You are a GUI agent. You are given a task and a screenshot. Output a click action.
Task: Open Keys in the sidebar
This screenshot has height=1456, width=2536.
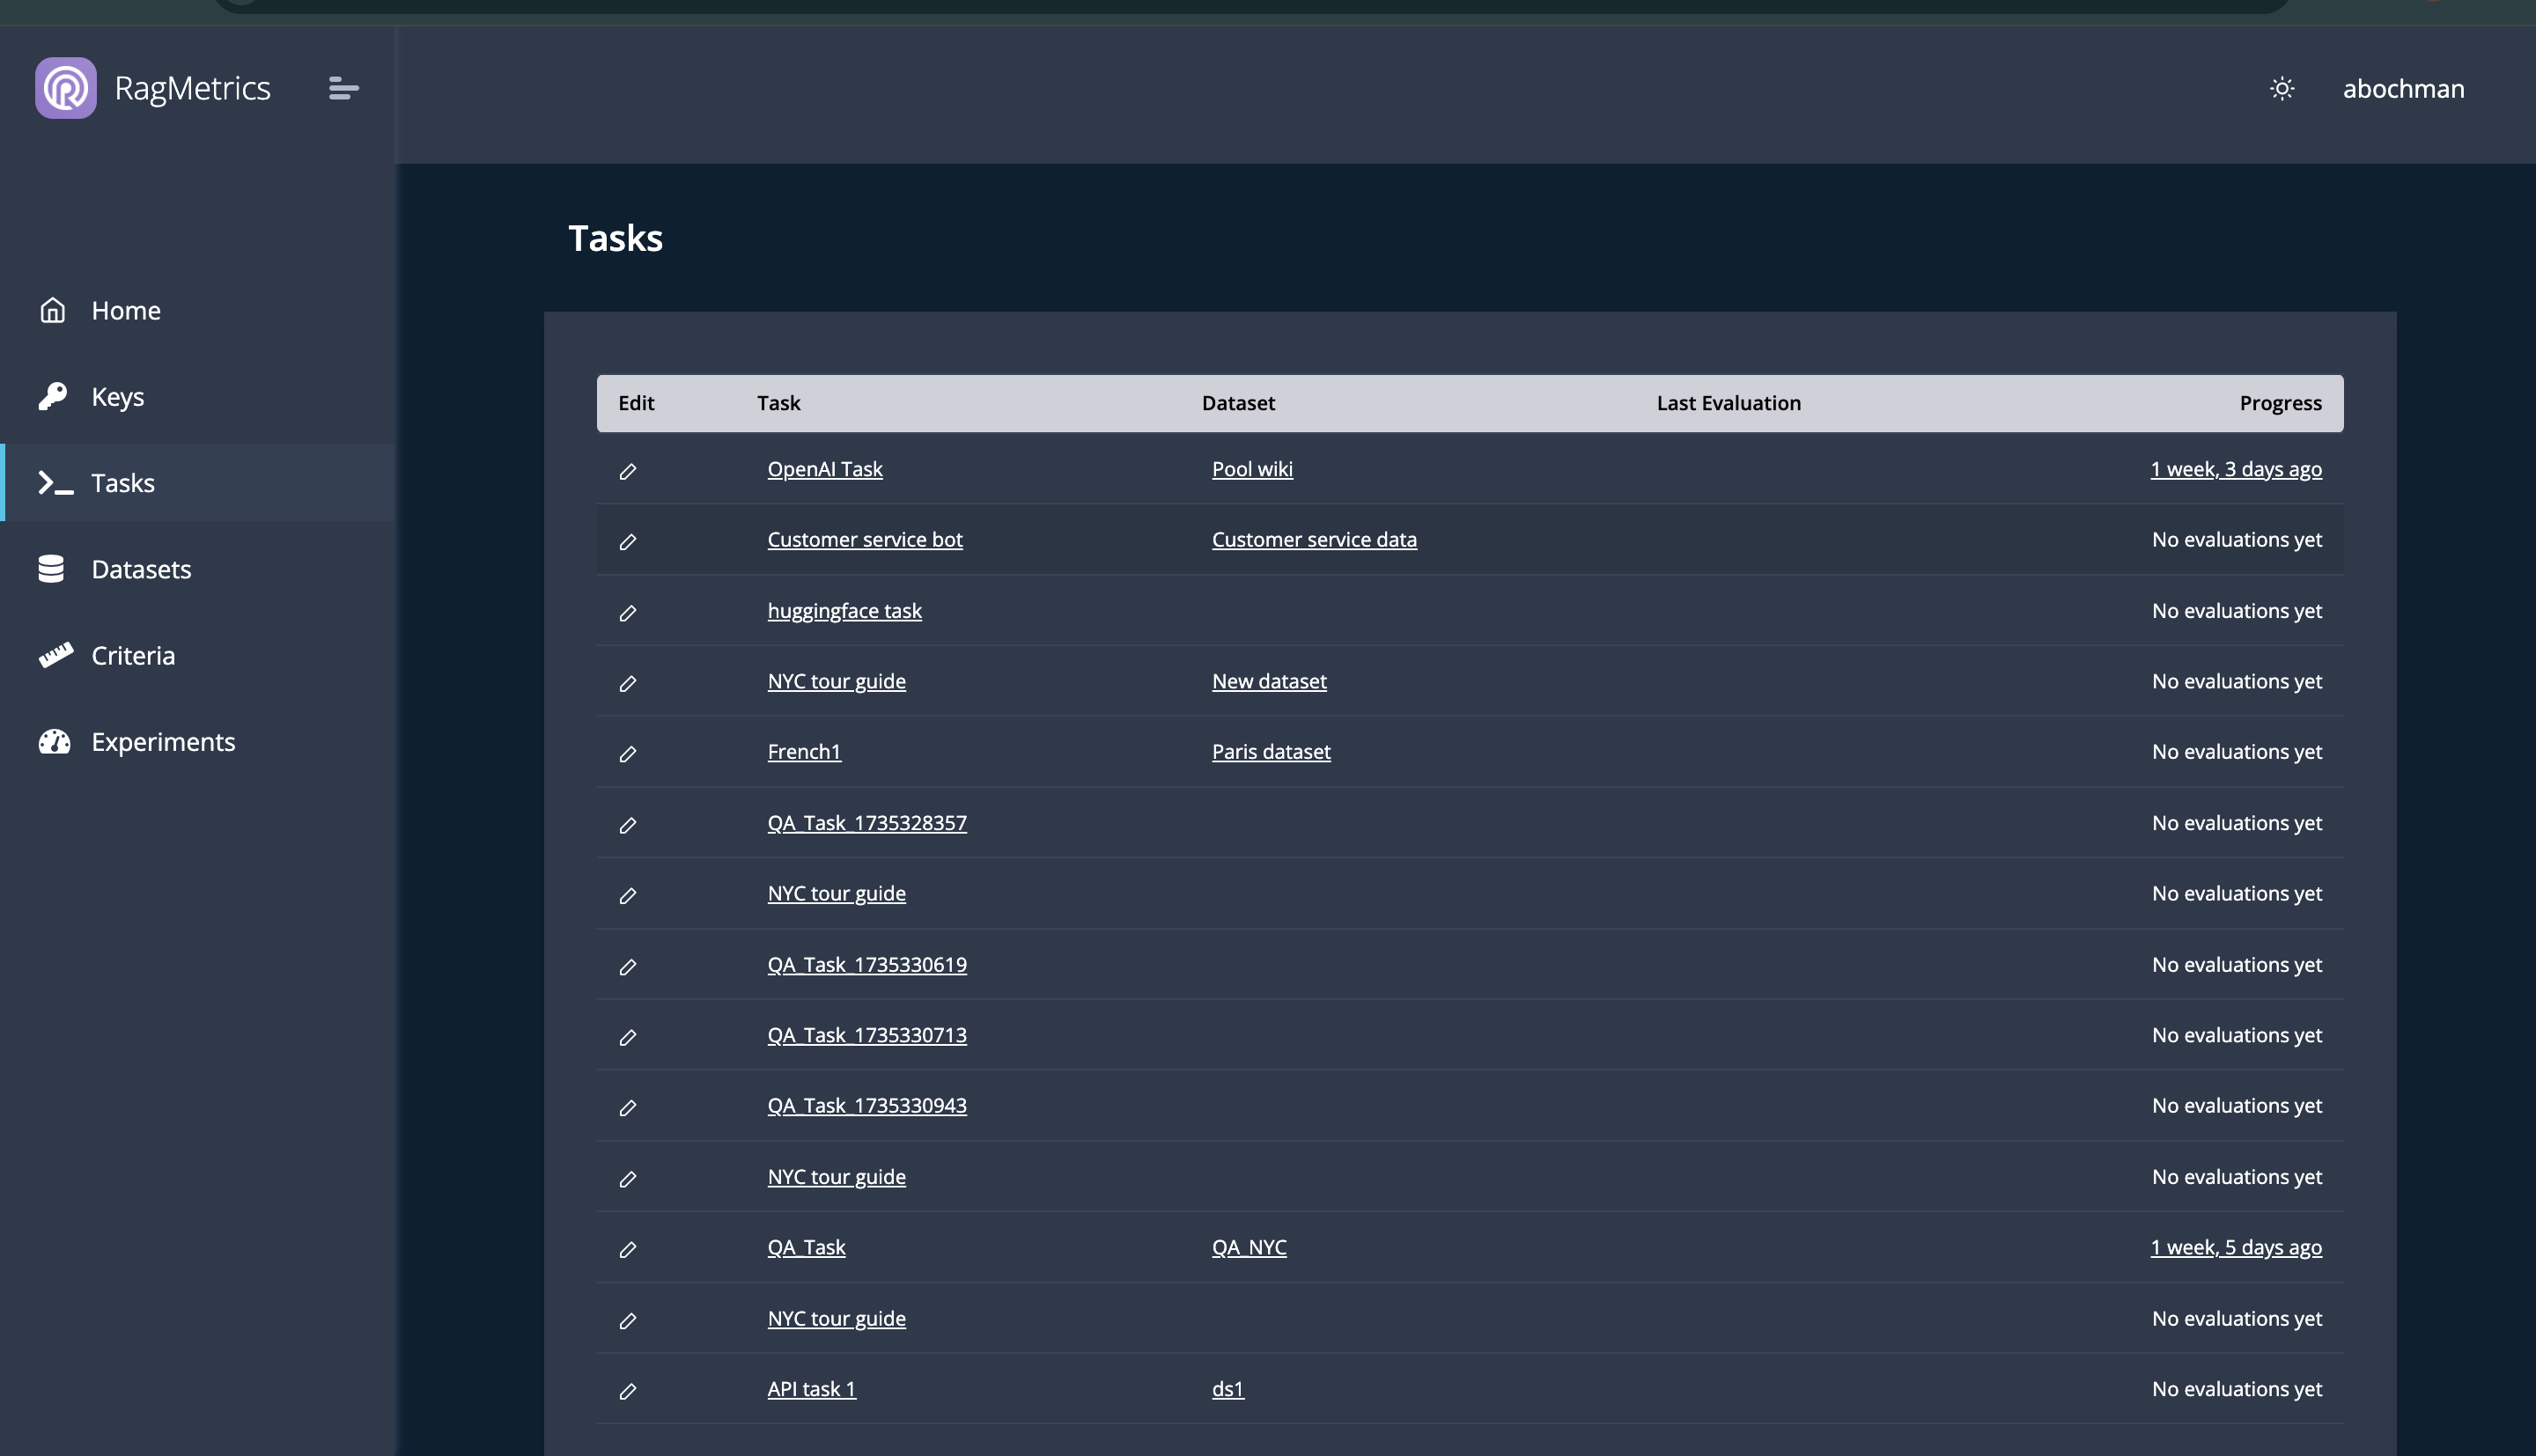[x=198, y=396]
